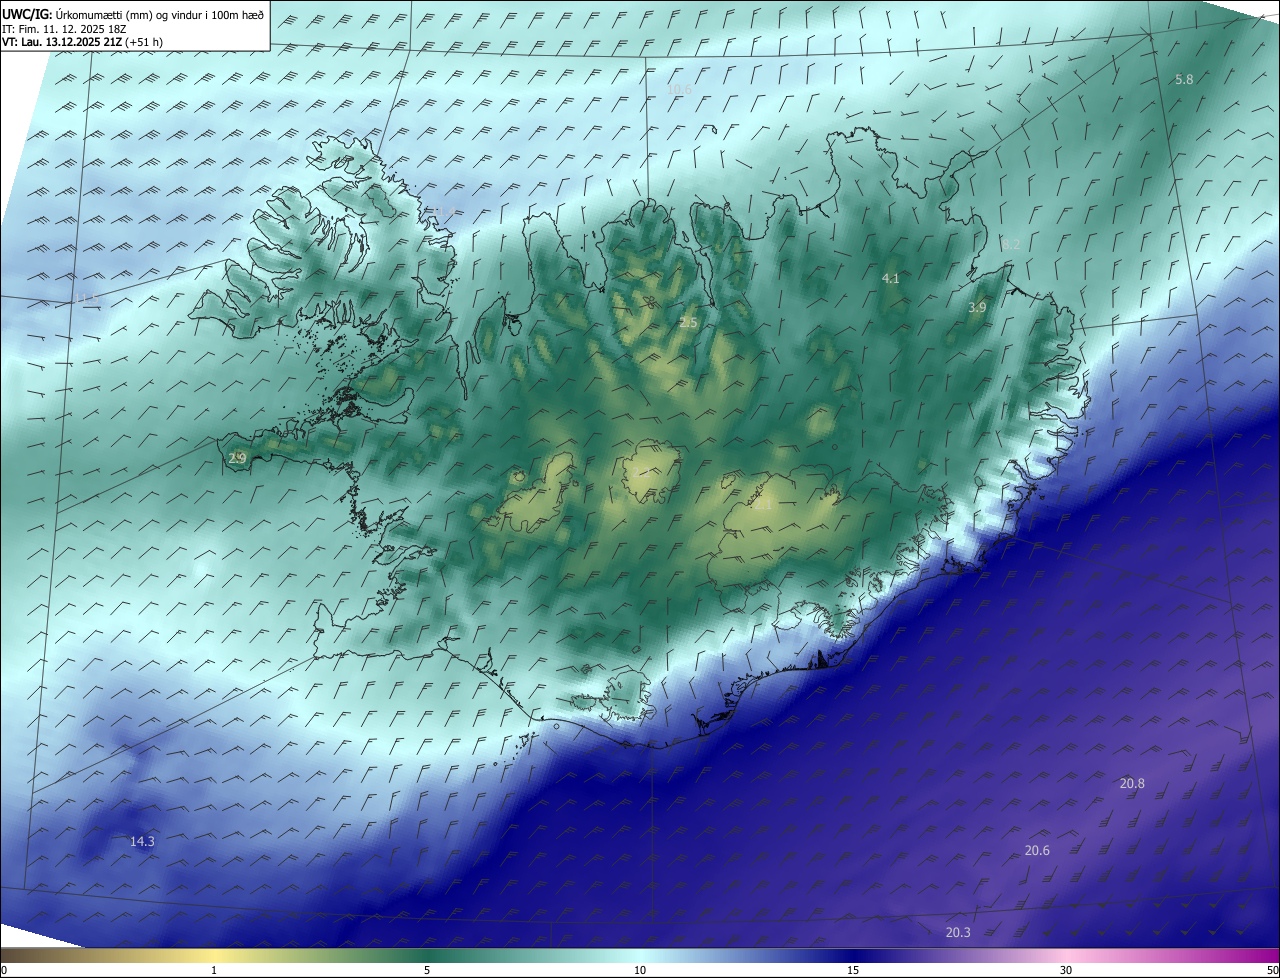Click the '1' tick label on the colour scale

[x=214, y=970]
